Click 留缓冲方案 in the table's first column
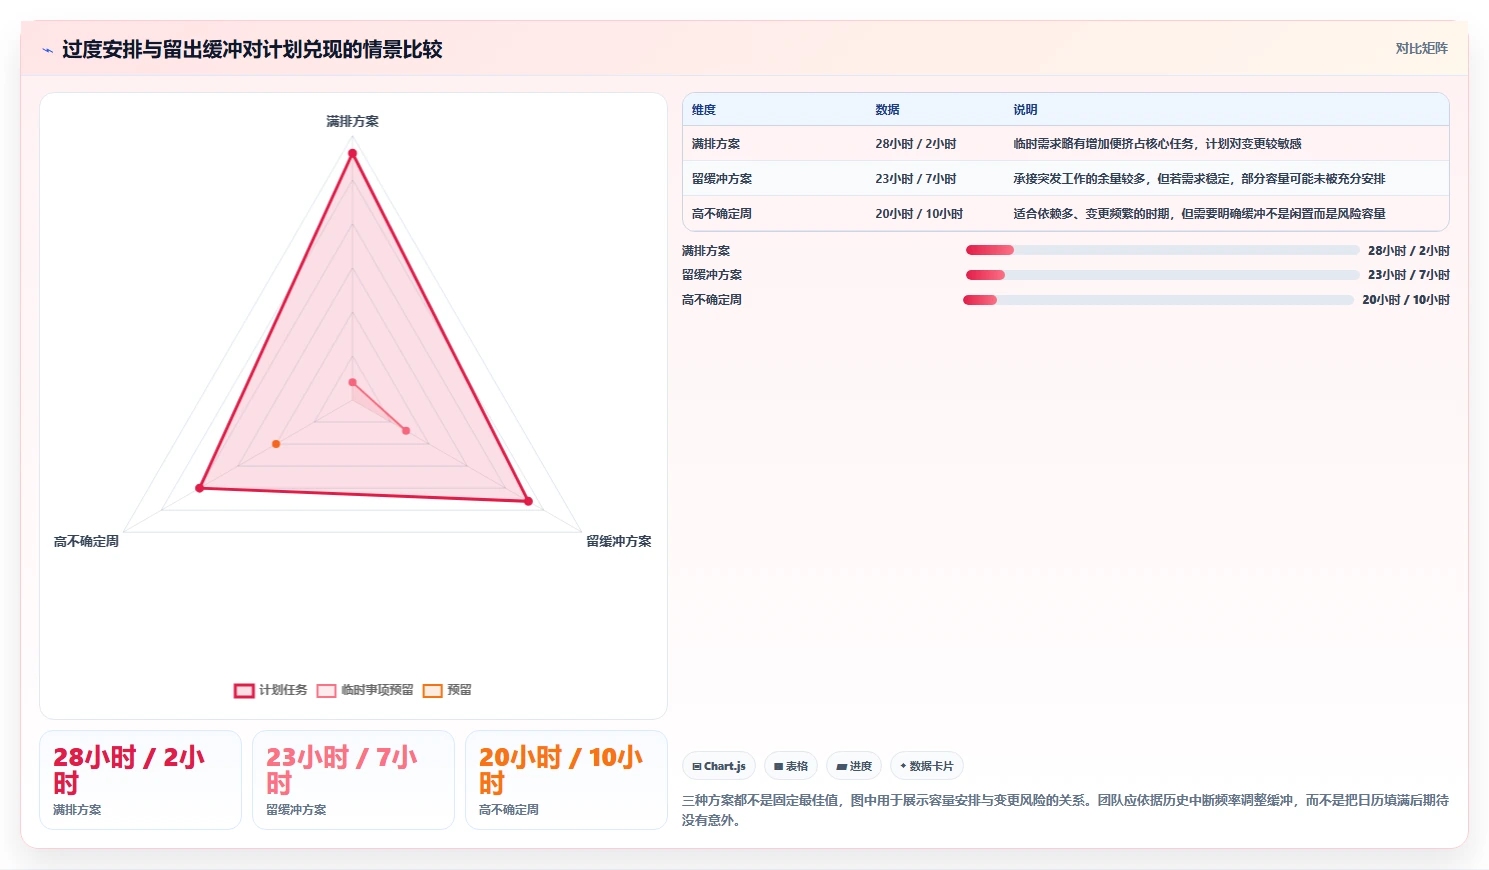Image resolution: width=1489 pixels, height=870 pixels. (x=722, y=179)
